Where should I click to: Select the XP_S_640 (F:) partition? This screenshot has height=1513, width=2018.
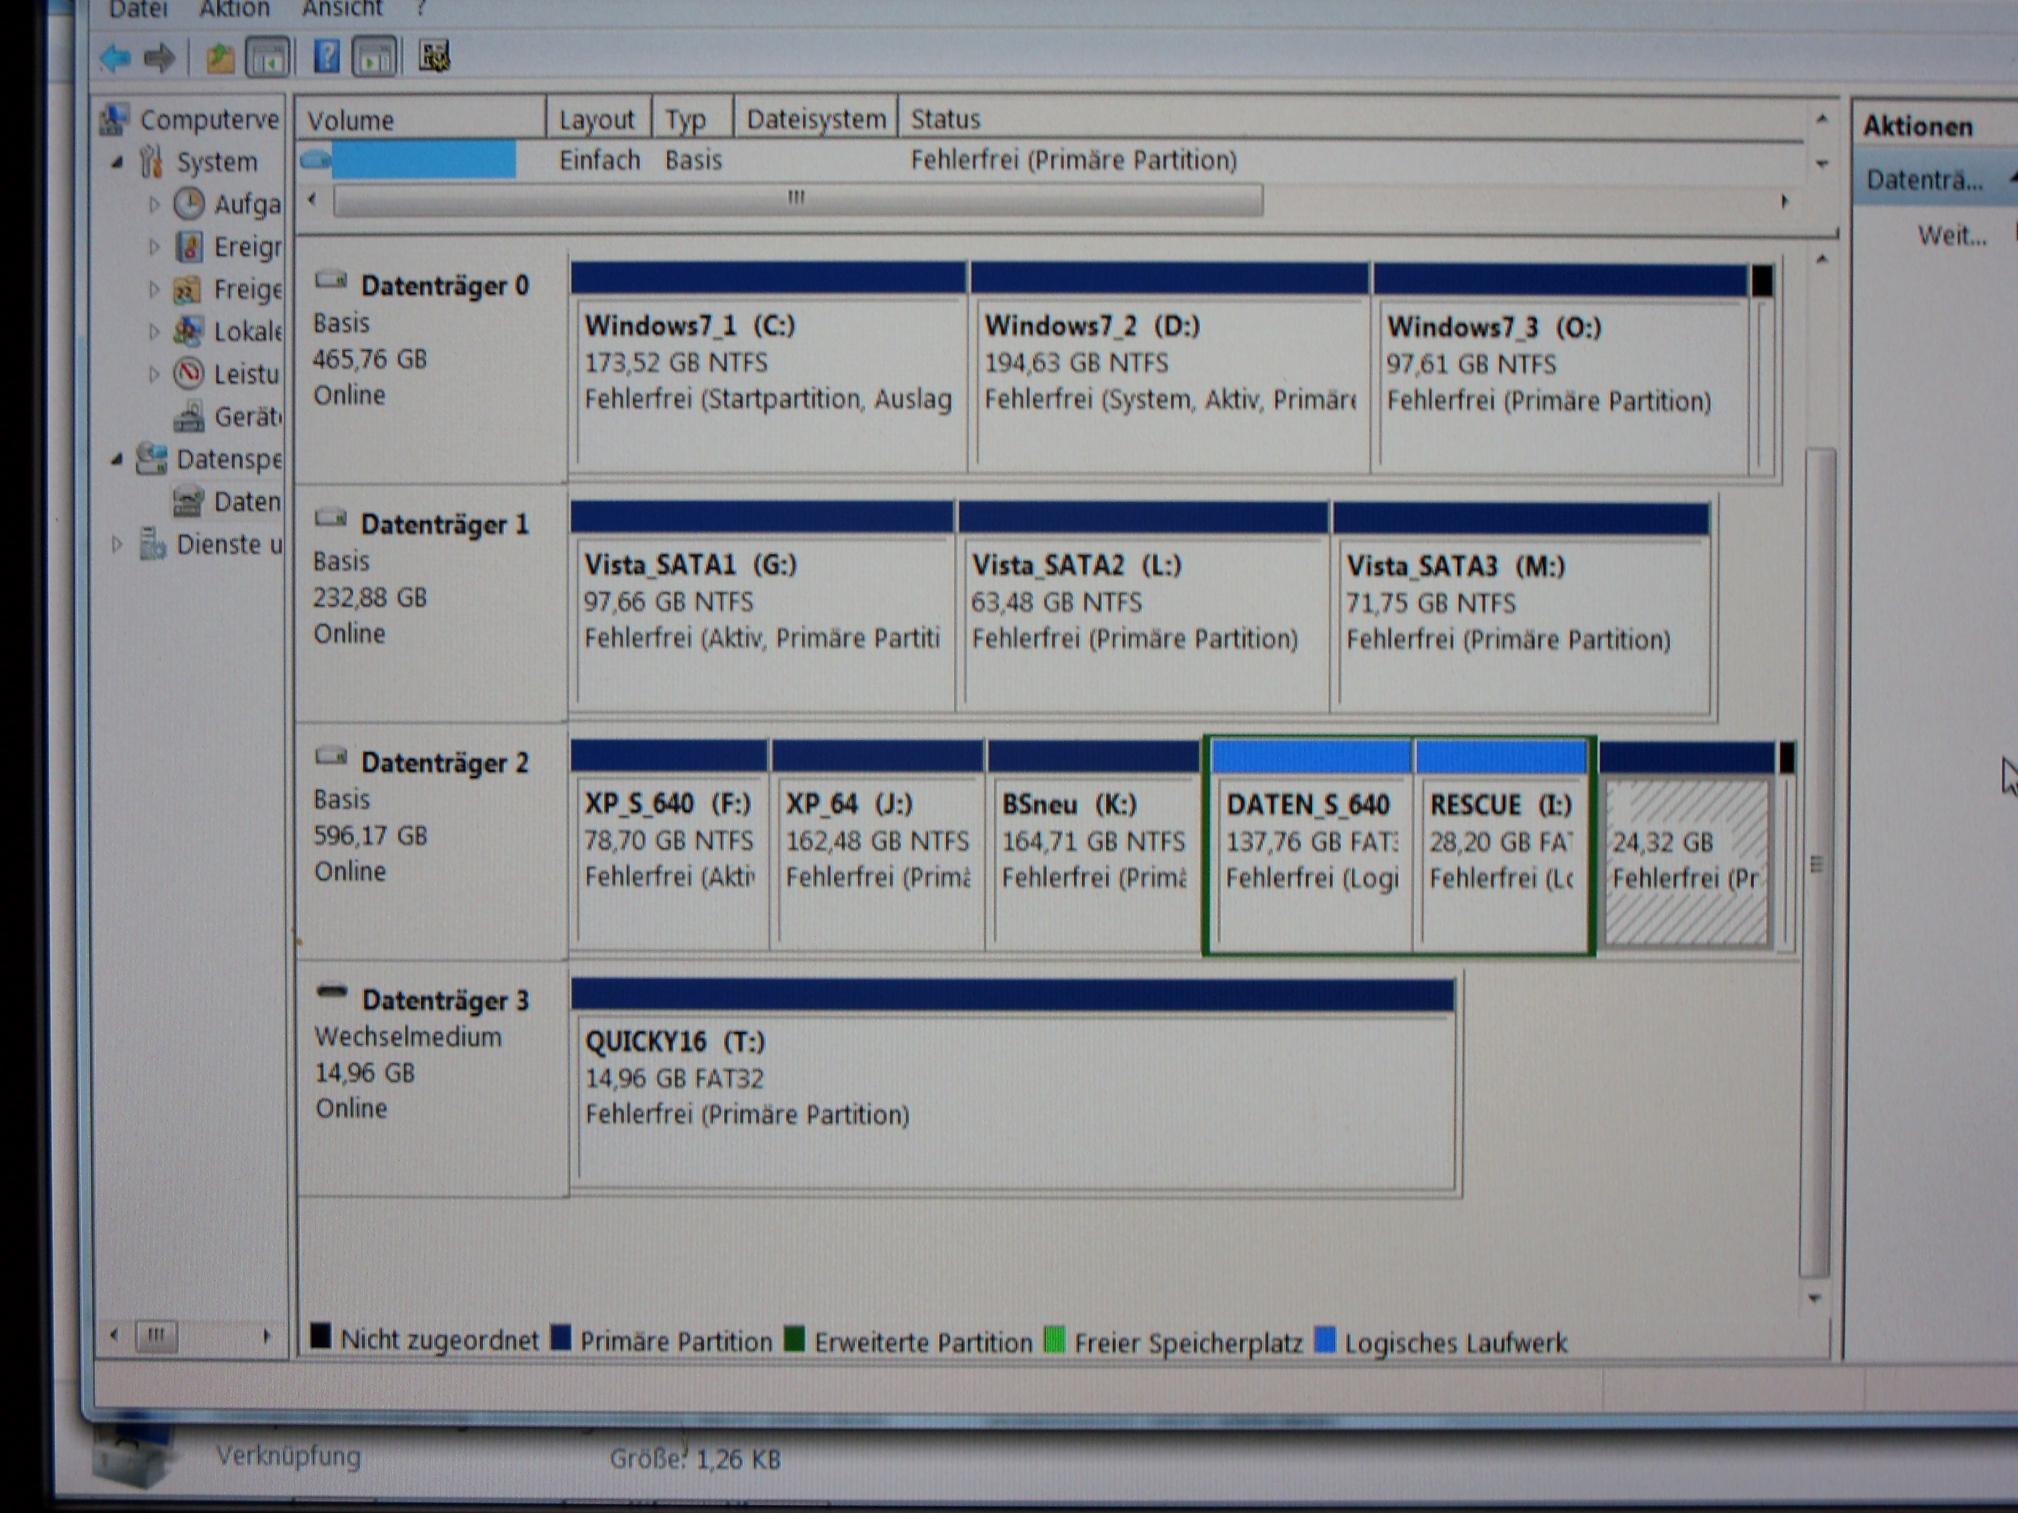669,844
